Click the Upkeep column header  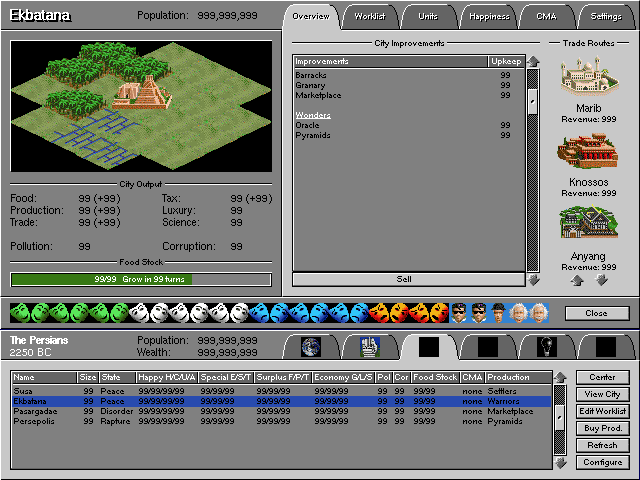[x=506, y=61]
